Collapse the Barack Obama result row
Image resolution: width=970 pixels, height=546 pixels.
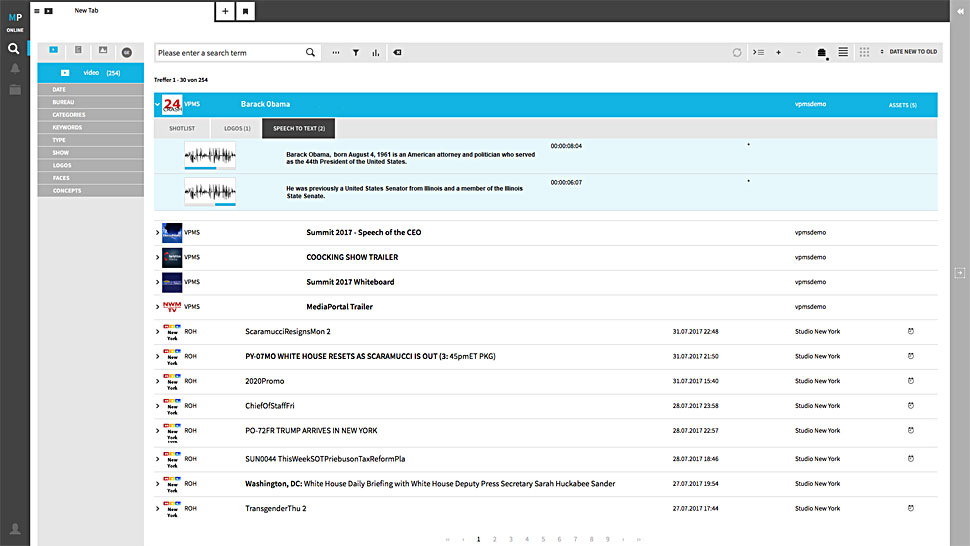point(157,105)
